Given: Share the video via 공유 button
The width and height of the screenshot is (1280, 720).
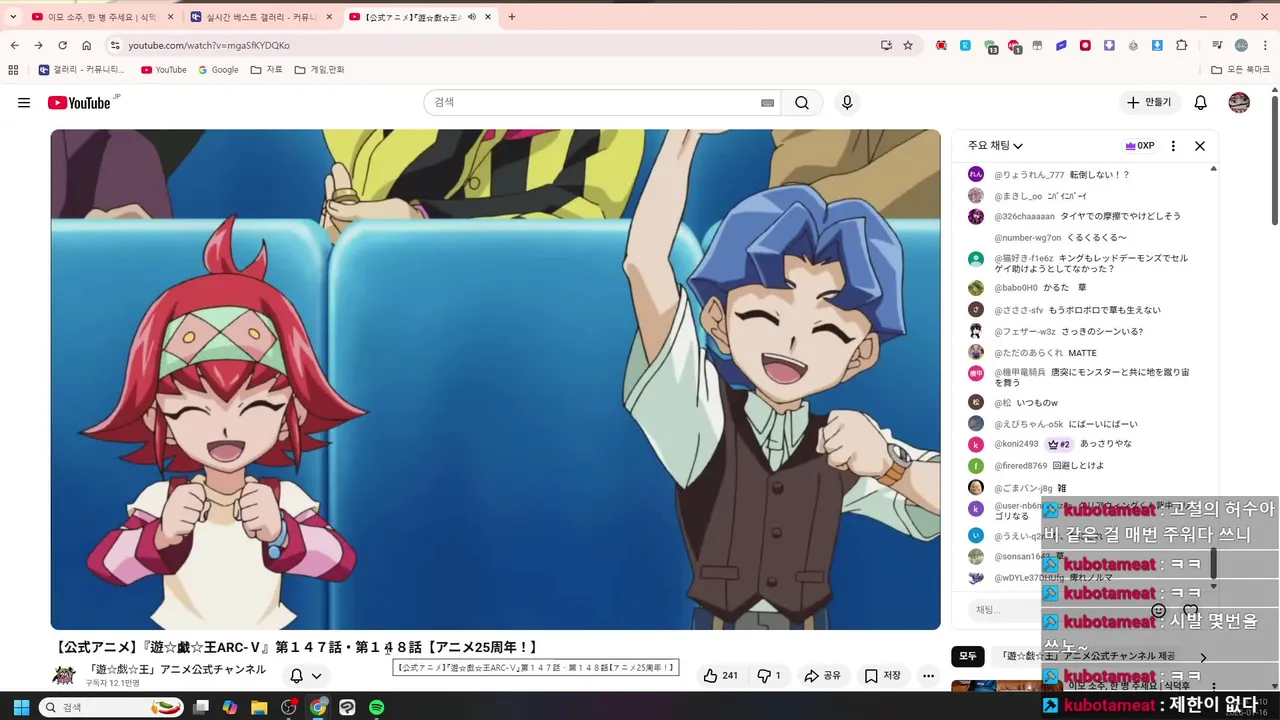Looking at the screenshot, I should pos(823,676).
